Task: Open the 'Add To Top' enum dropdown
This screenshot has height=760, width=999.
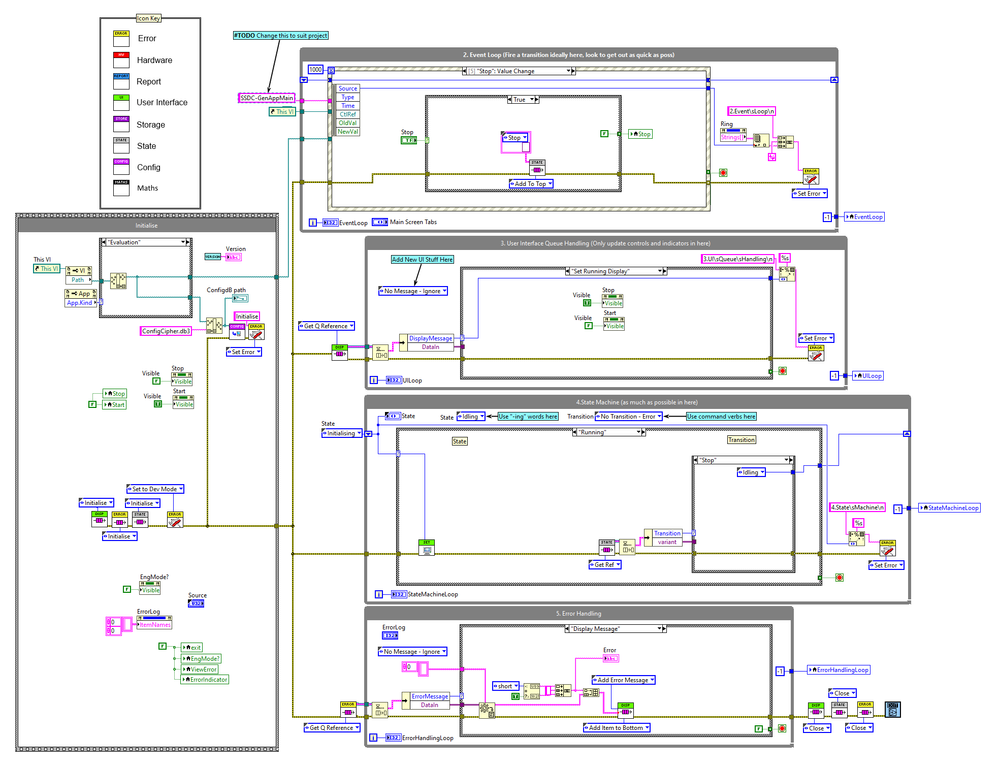Action: point(531,184)
